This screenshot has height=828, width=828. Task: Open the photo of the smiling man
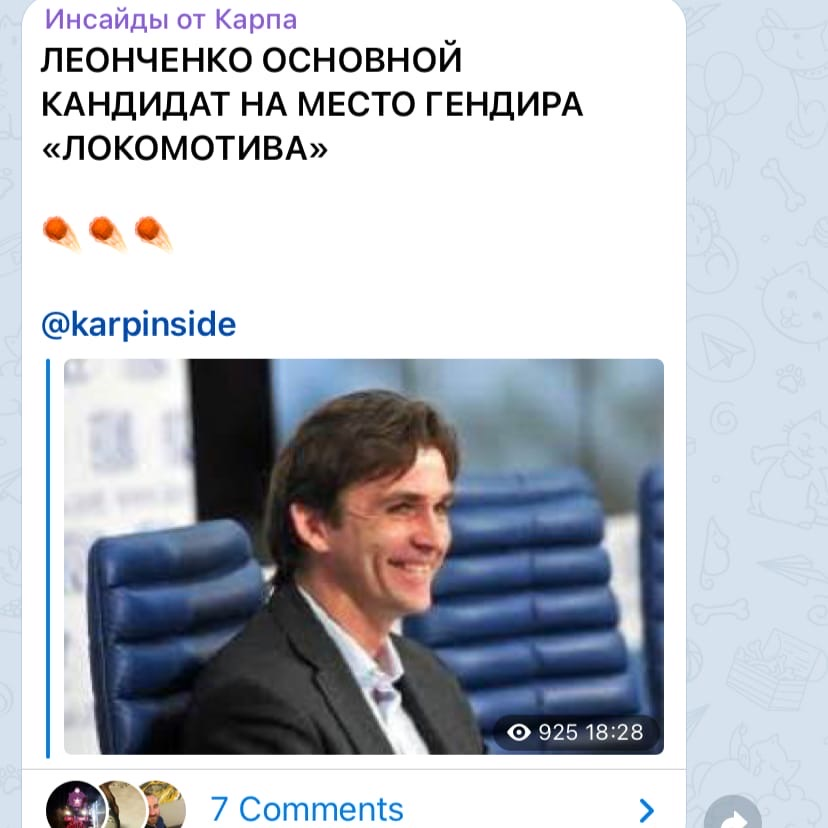[364, 557]
